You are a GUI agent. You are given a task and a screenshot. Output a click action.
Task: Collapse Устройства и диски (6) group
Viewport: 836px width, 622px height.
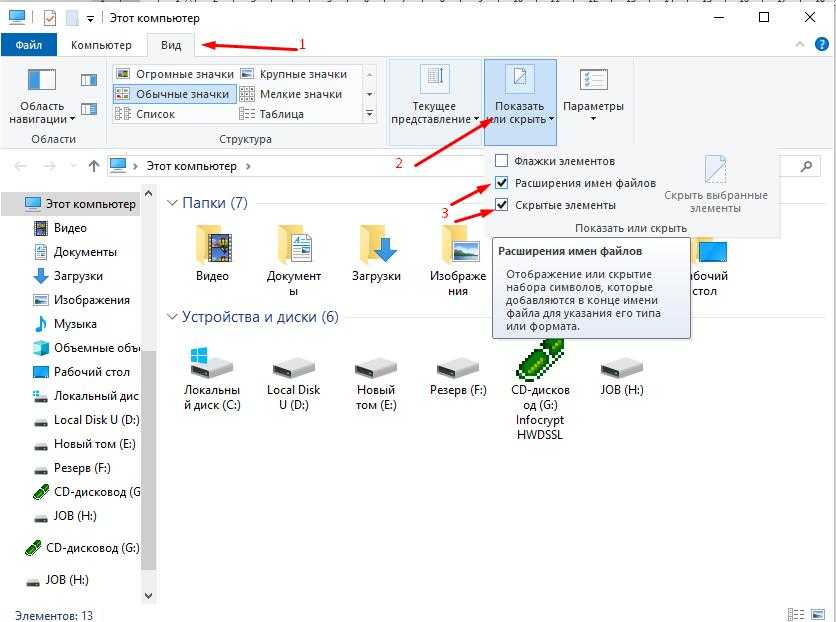(172, 317)
